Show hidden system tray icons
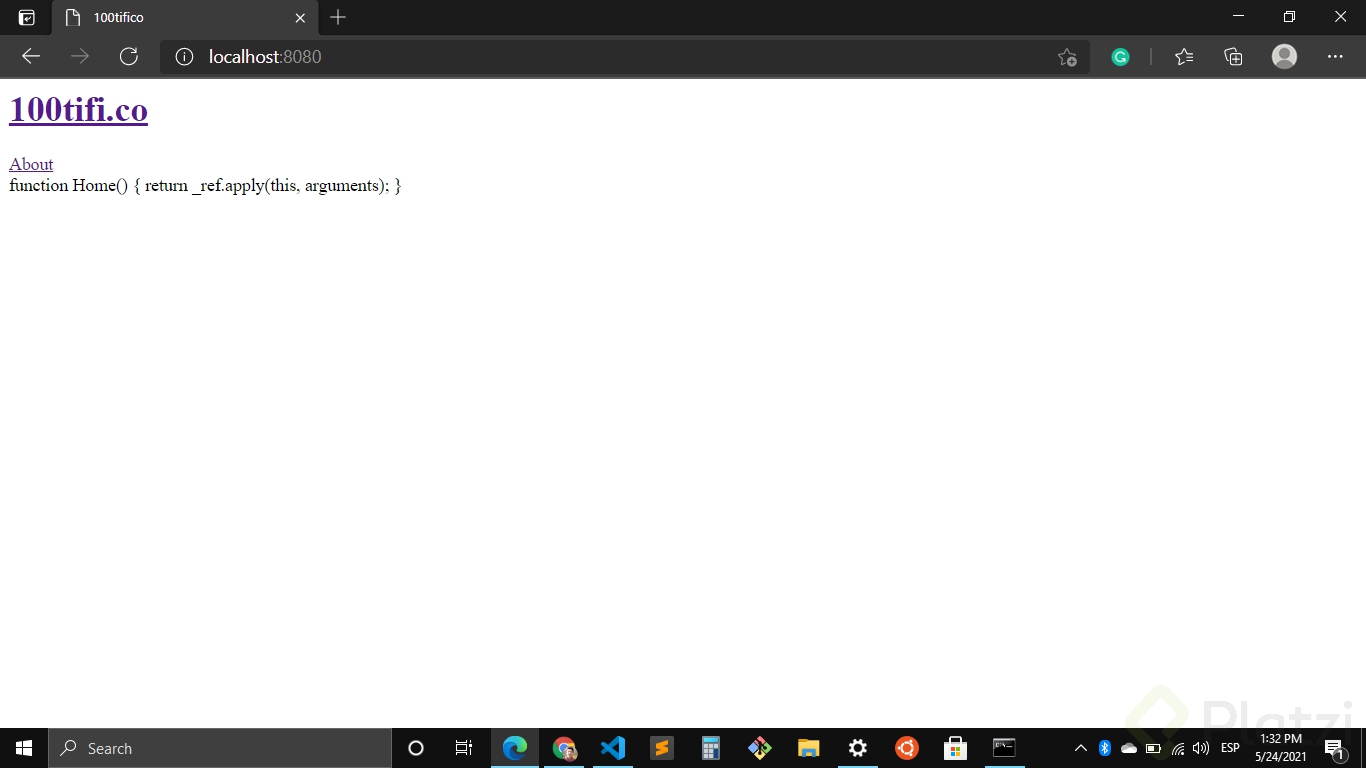The width and height of the screenshot is (1366, 768). pyautogui.click(x=1081, y=748)
